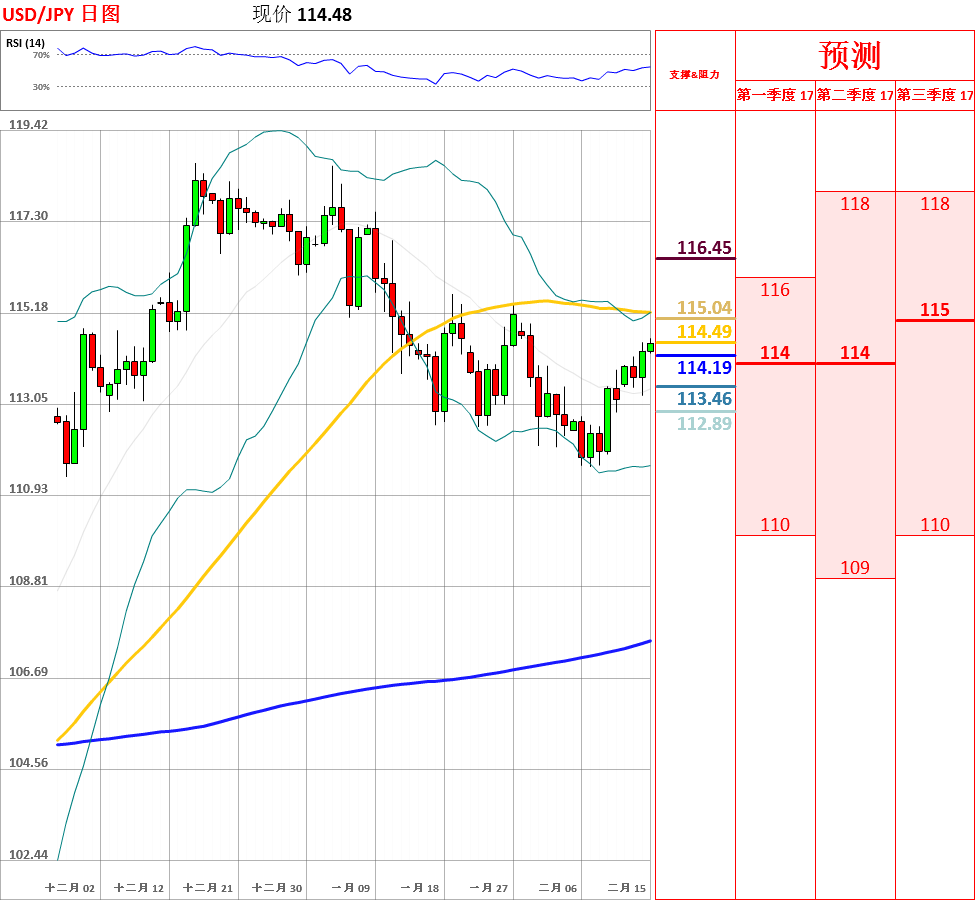975x900 pixels.
Task: Select the 第三季度 17 column header
Action: [x=935, y=95]
